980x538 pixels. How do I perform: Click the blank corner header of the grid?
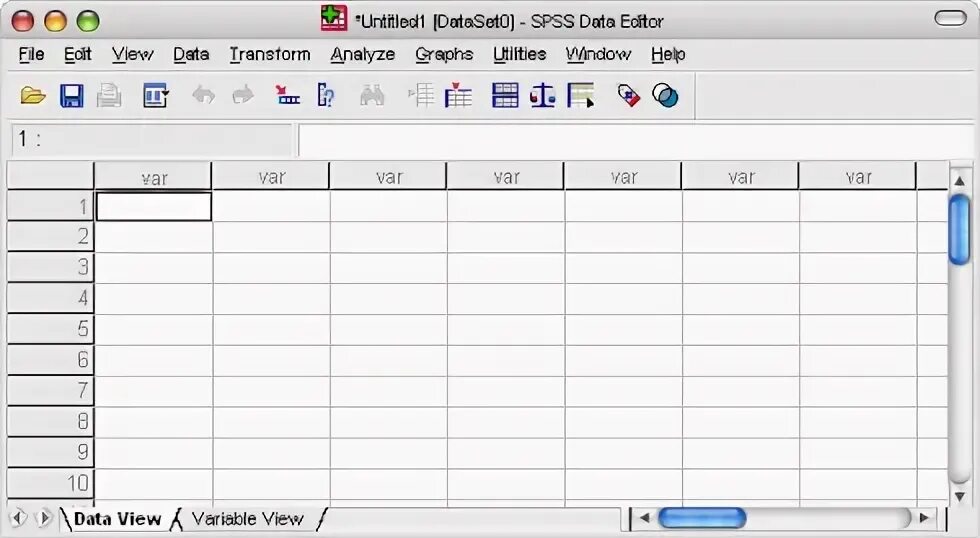(51, 176)
